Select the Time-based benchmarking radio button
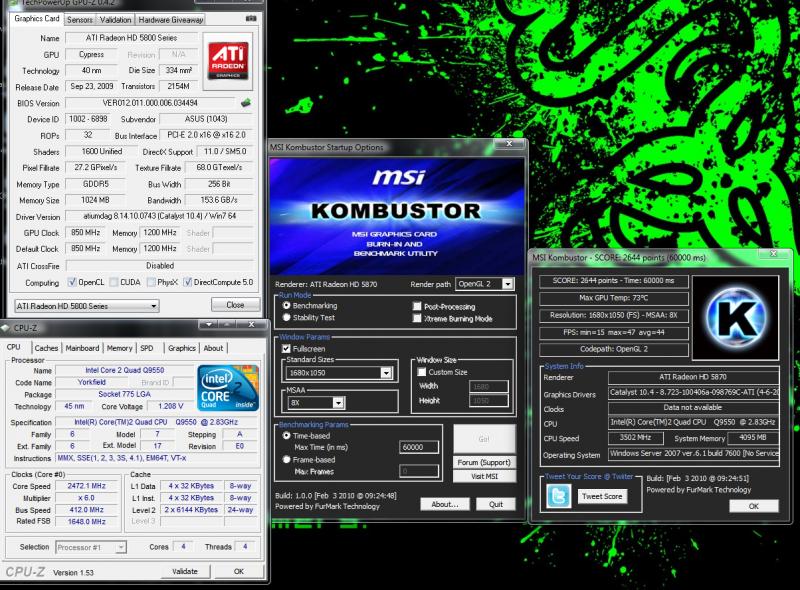The width and height of the screenshot is (800, 590). (286, 435)
